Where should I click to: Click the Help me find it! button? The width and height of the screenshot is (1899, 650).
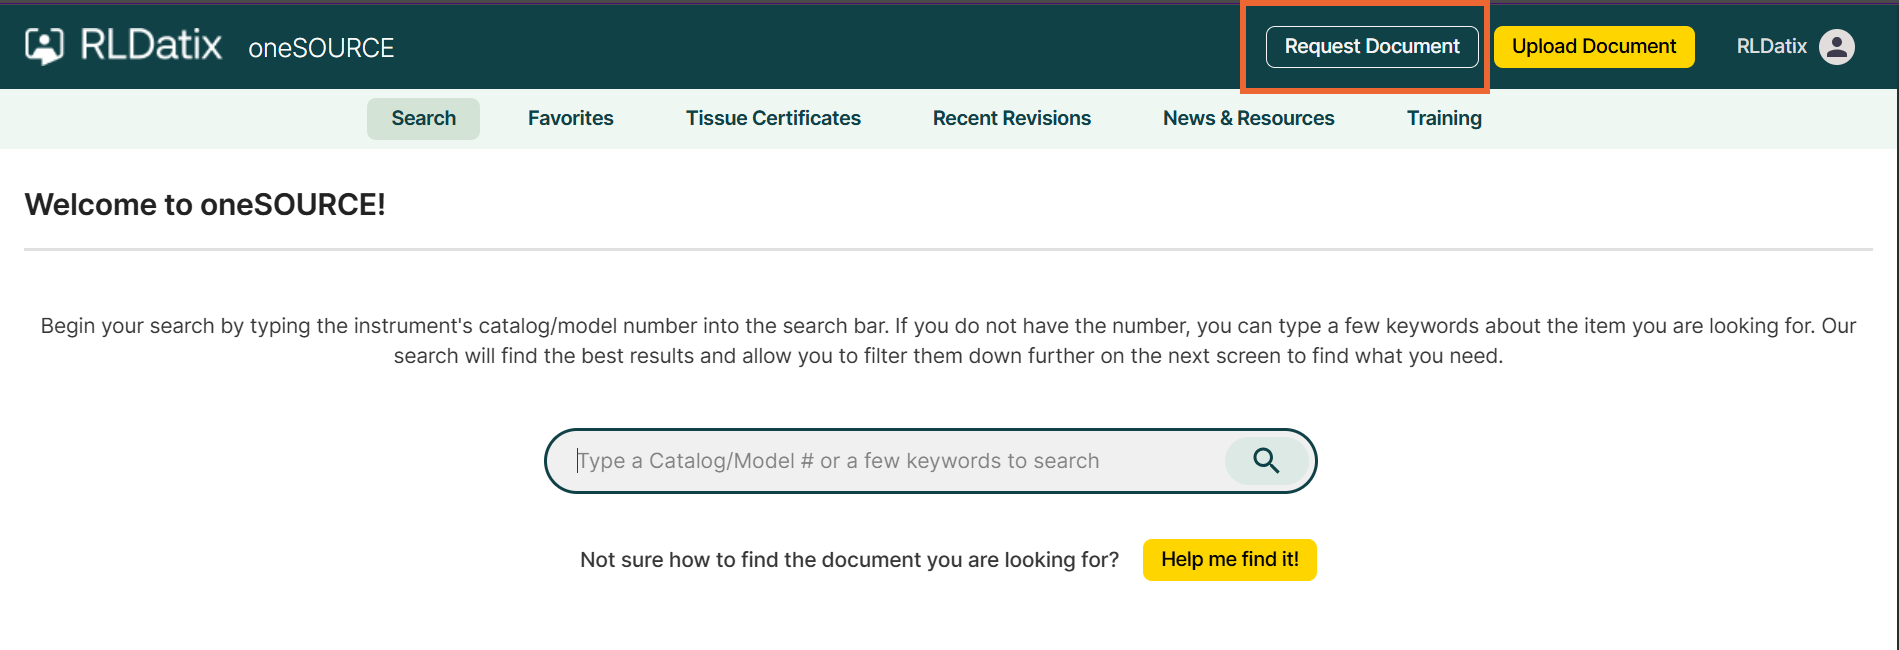click(1230, 560)
